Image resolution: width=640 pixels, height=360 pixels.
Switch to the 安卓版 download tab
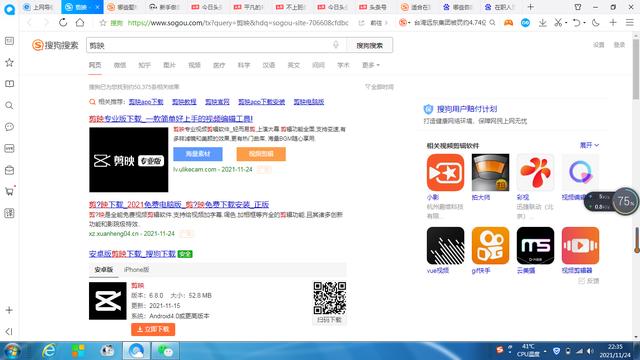click(103, 270)
